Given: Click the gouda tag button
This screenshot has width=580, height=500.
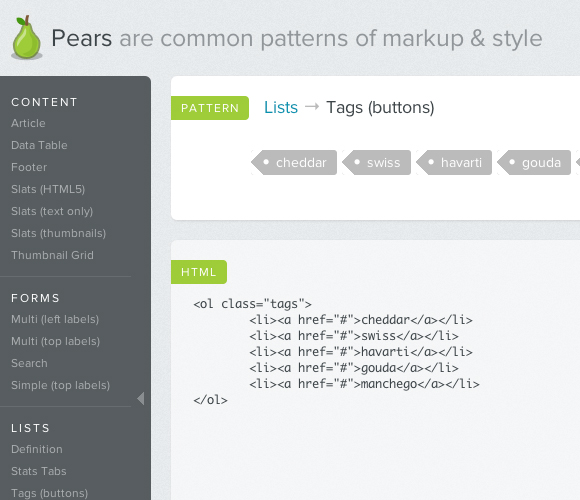Looking at the screenshot, I should (x=534, y=162).
